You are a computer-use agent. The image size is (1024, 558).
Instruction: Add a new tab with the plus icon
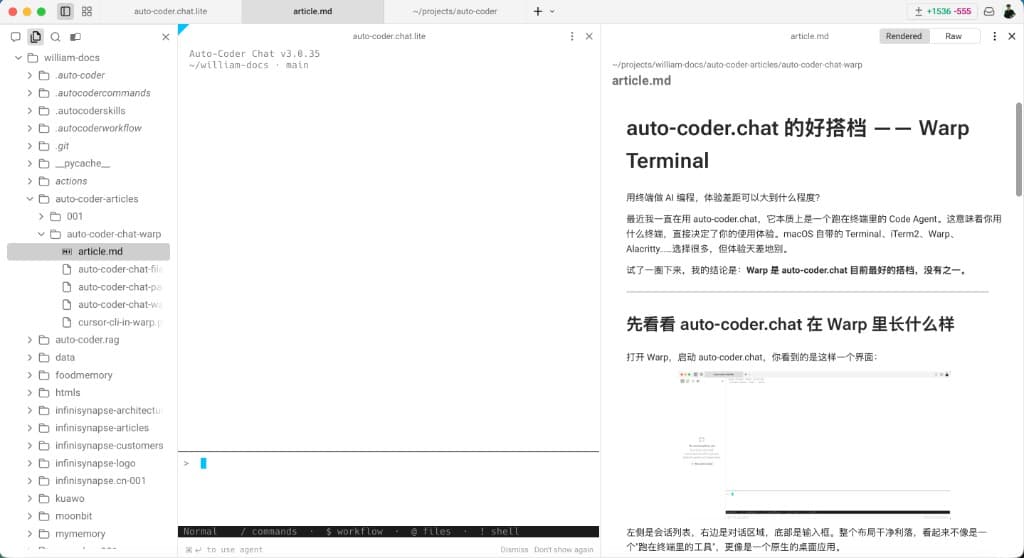[x=537, y=11]
